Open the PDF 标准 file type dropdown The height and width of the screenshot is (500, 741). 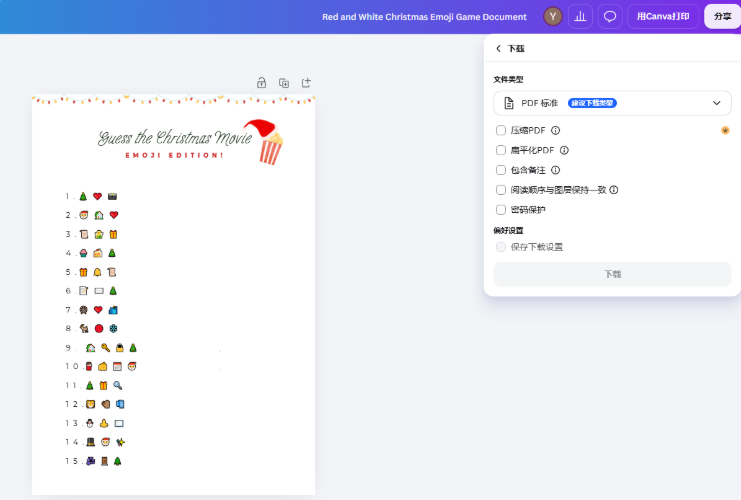[612, 103]
